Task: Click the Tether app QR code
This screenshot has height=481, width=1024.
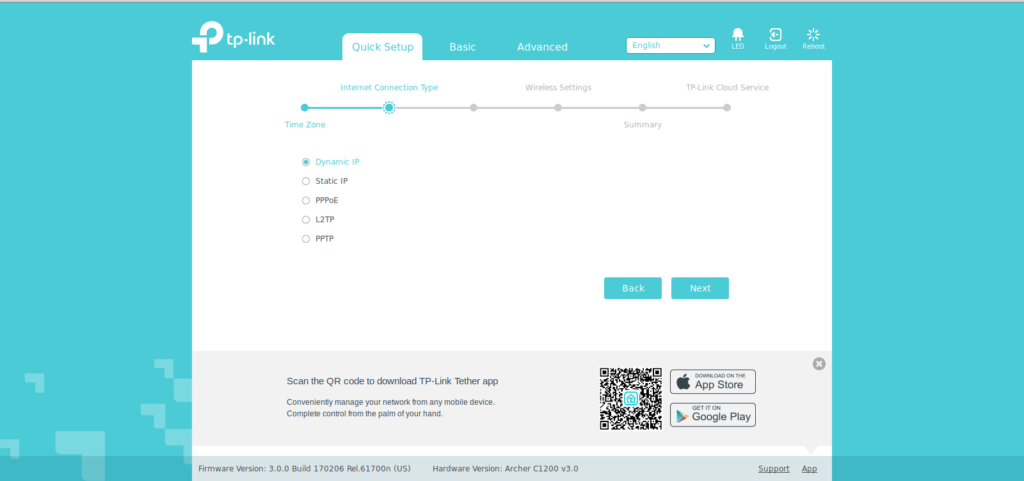Action: coord(630,398)
